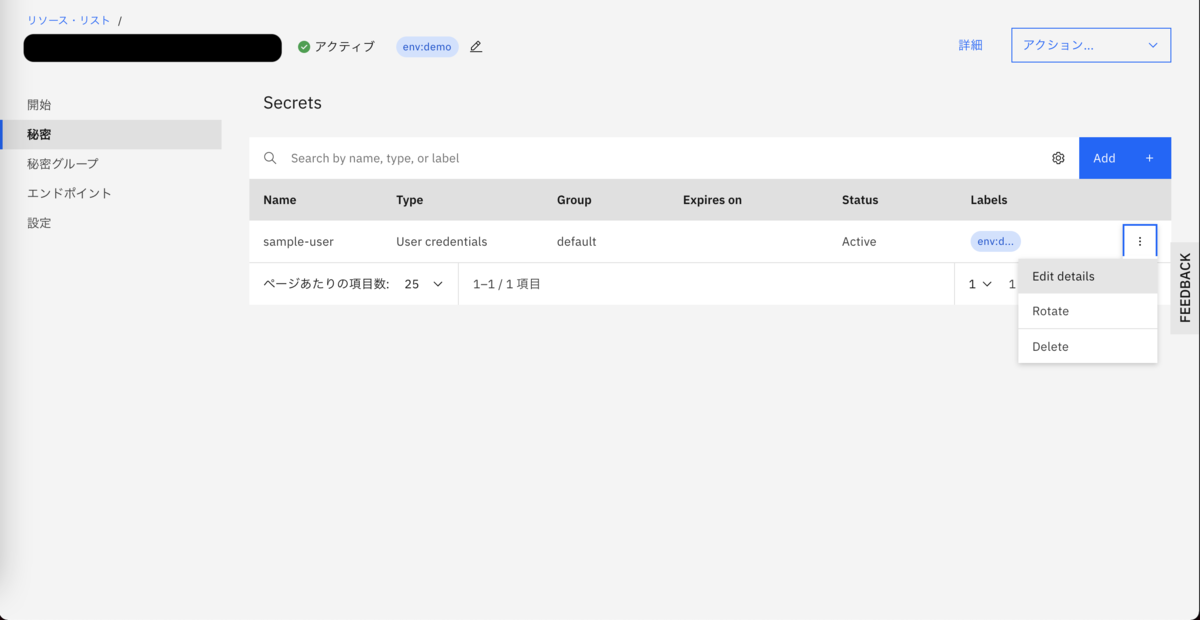Open the FEEDBACK panel
The image size is (1200, 620).
click(1185, 289)
